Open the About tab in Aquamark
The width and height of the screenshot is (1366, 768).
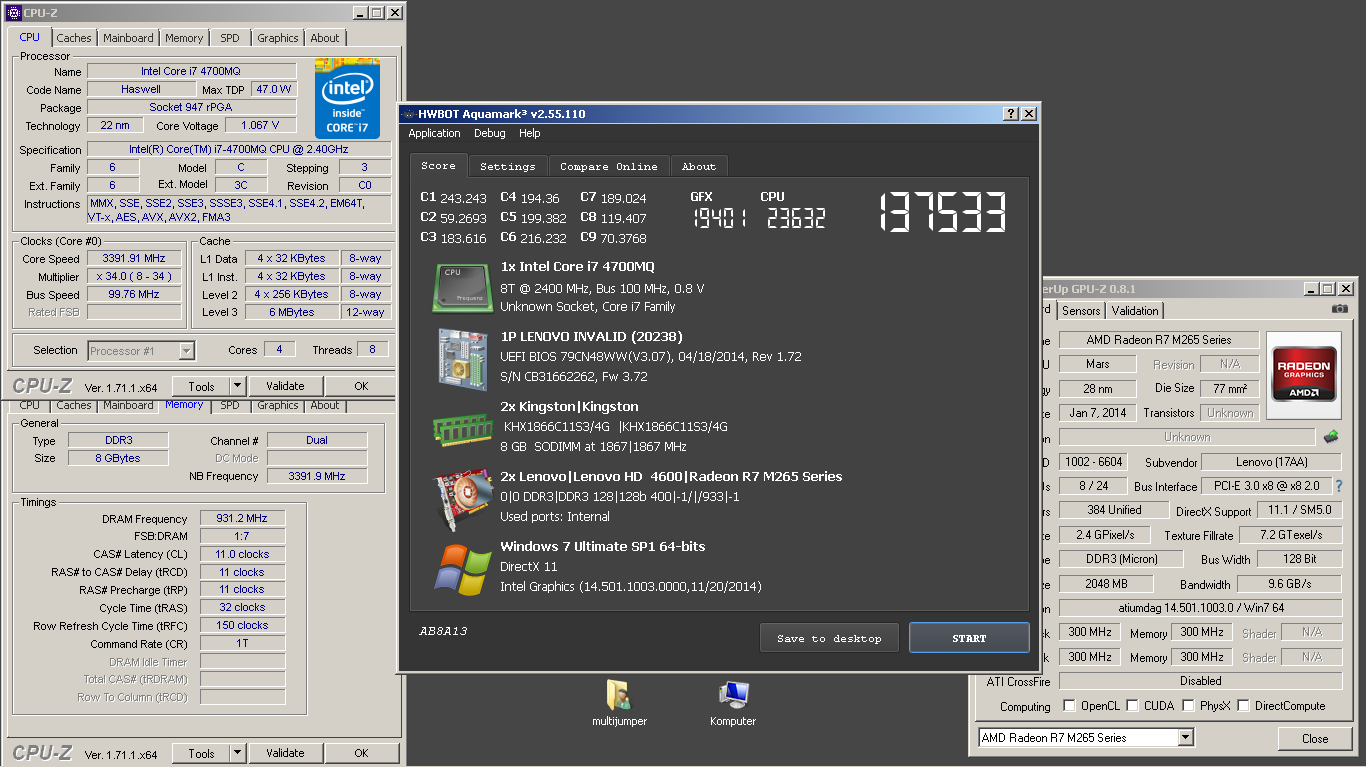pos(699,166)
